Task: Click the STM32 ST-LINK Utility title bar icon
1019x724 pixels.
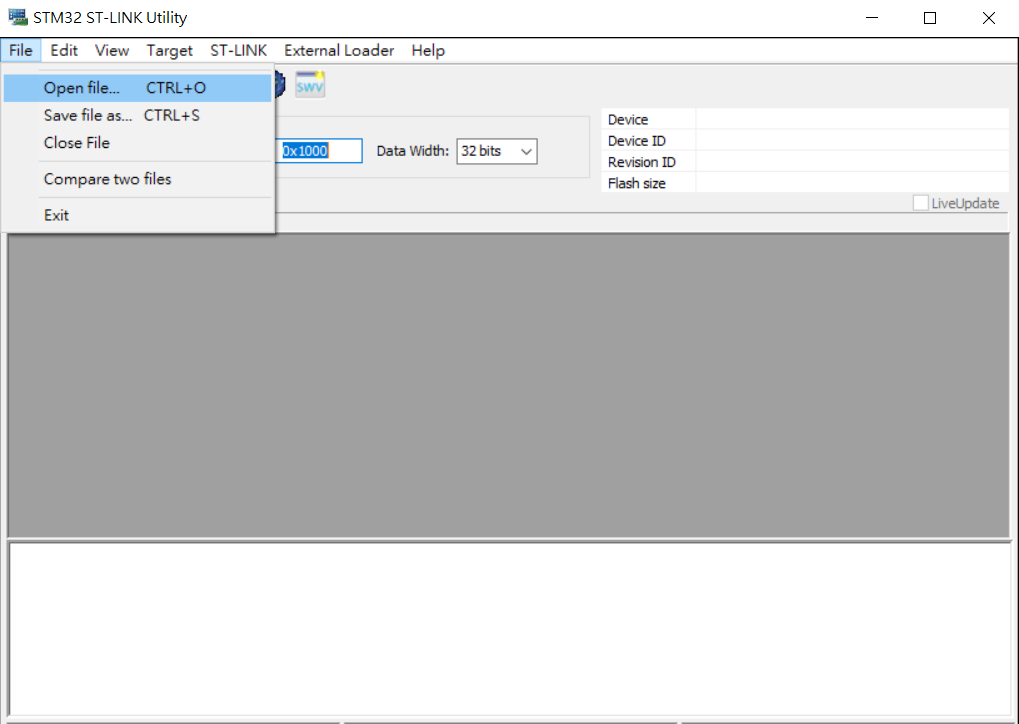Action: (x=18, y=18)
